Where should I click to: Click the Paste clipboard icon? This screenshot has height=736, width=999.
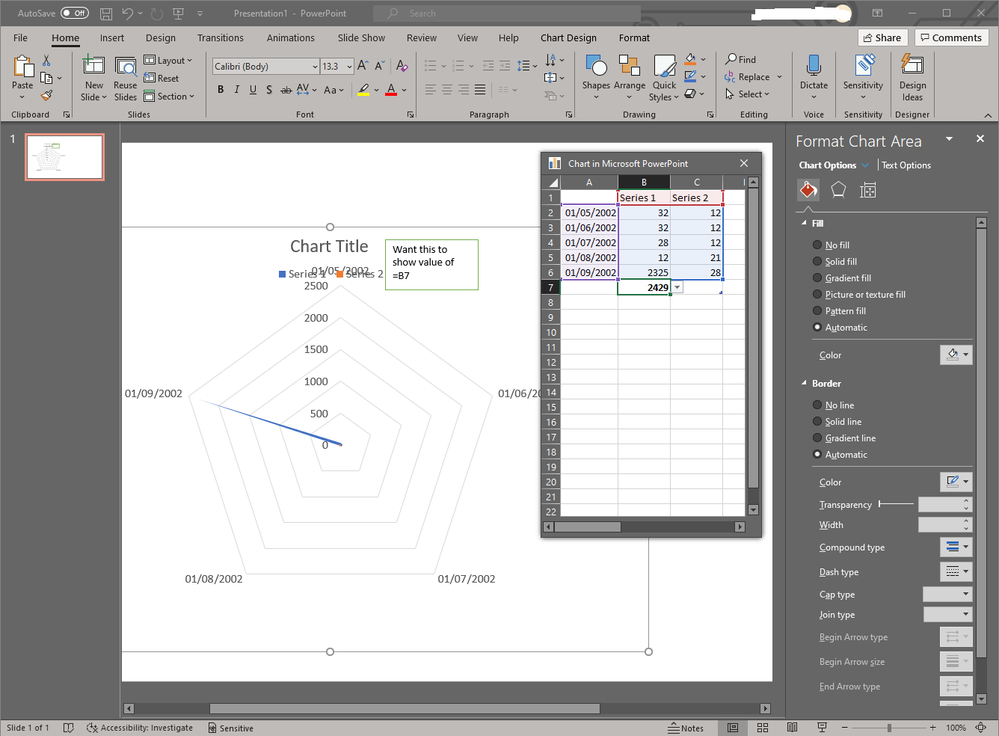(x=22, y=66)
